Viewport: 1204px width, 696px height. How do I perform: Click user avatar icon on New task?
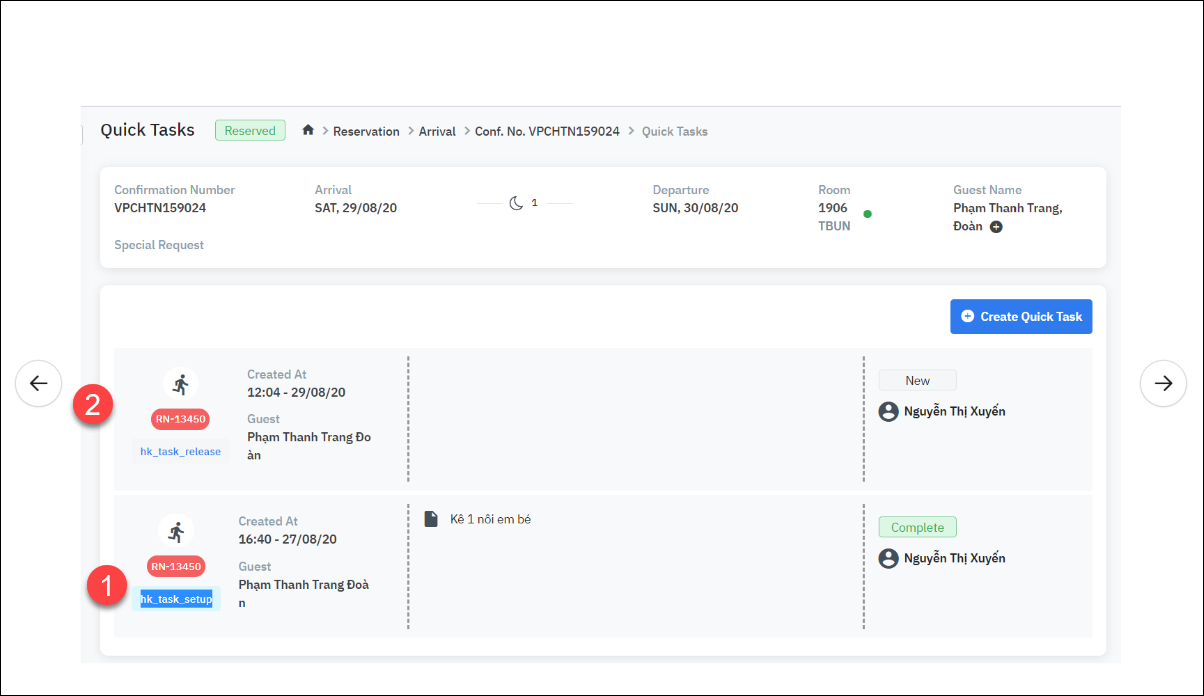click(888, 411)
